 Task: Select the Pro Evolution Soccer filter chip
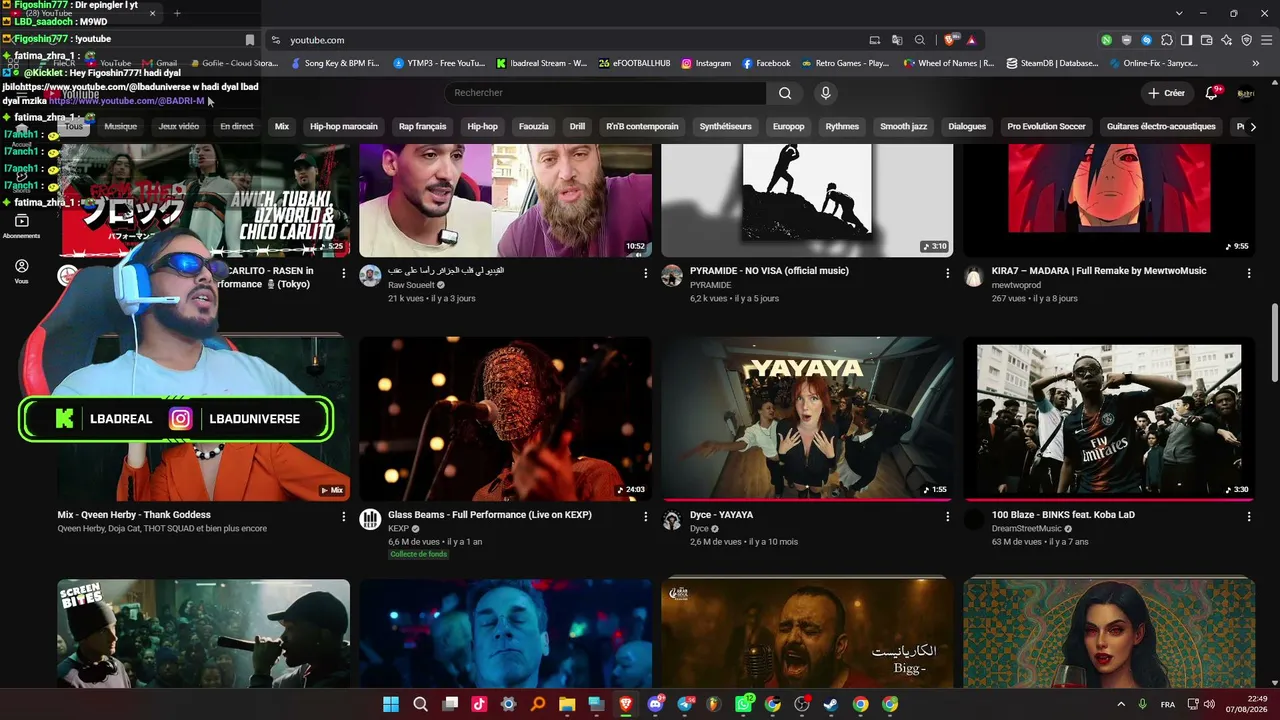(1047, 127)
